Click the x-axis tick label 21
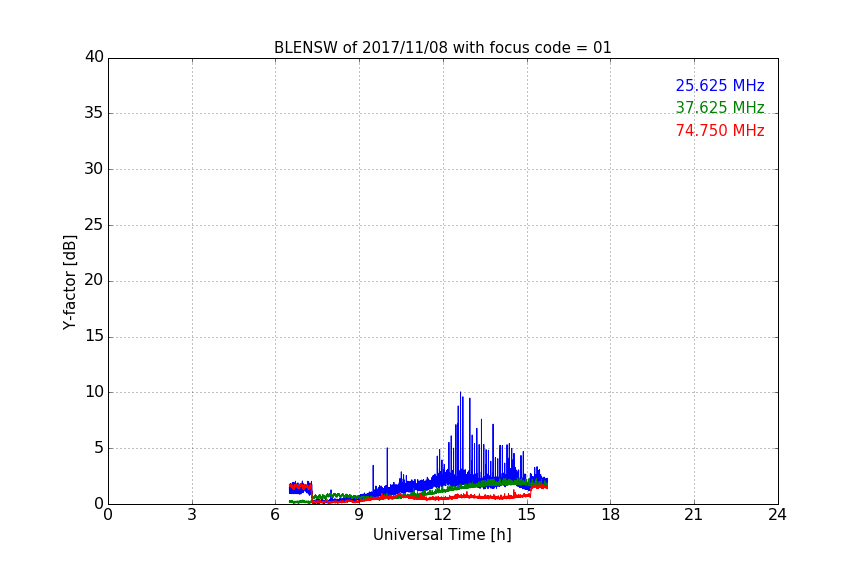The image size is (864, 576). click(694, 515)
